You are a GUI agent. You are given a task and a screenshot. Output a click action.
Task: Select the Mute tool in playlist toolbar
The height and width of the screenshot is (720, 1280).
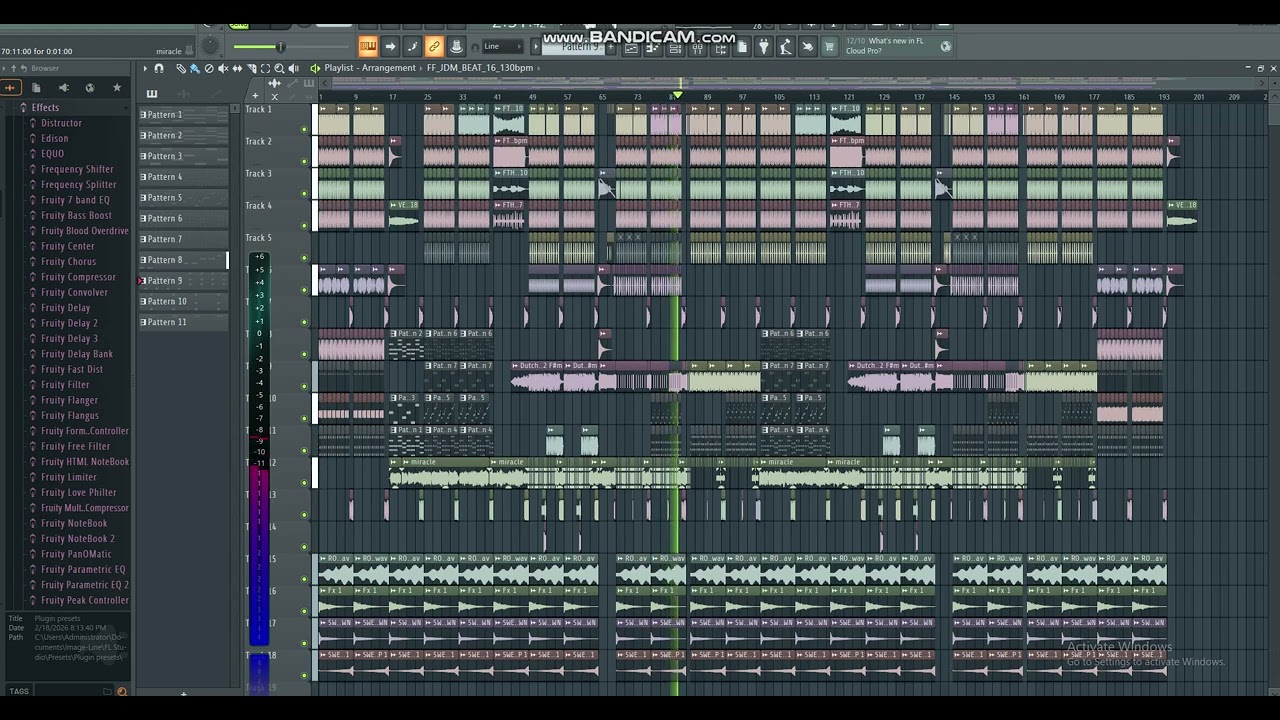click(x=223, y=68)
